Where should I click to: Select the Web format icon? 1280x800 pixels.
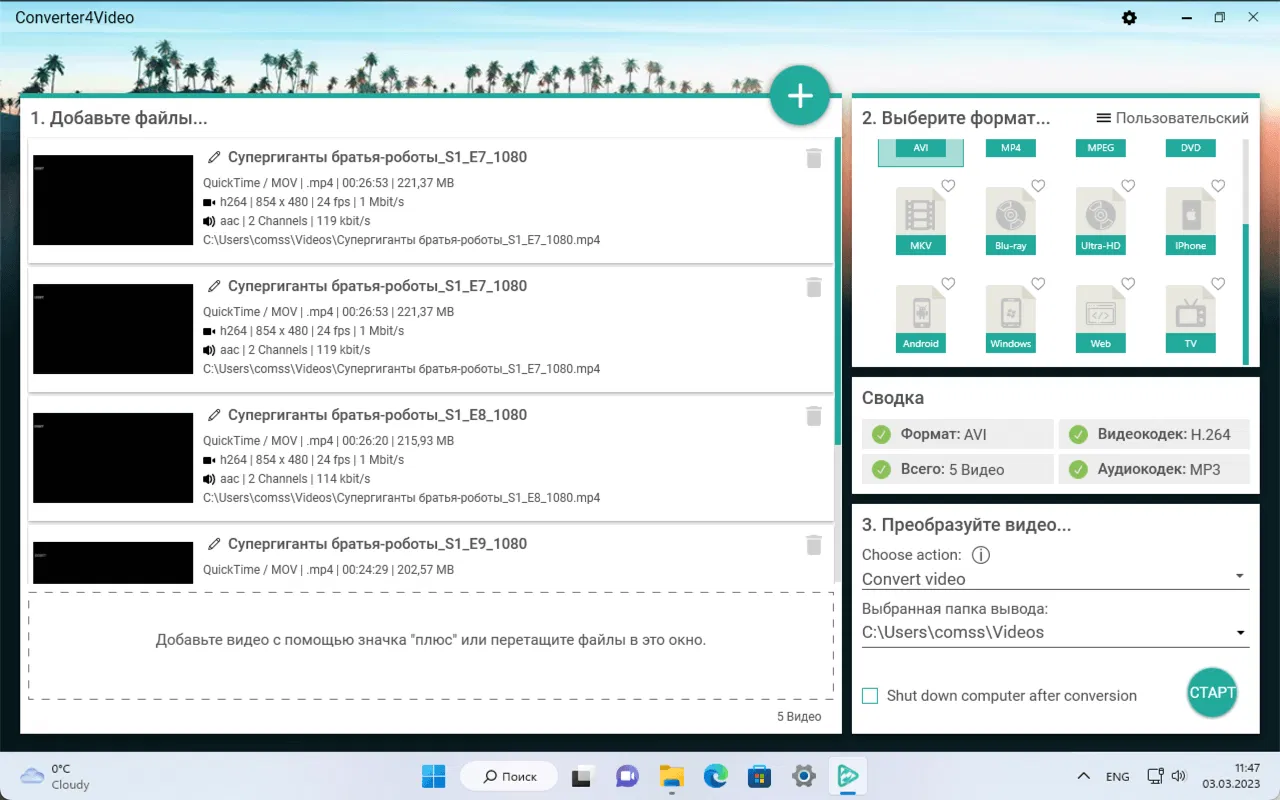pos(1101,318)
